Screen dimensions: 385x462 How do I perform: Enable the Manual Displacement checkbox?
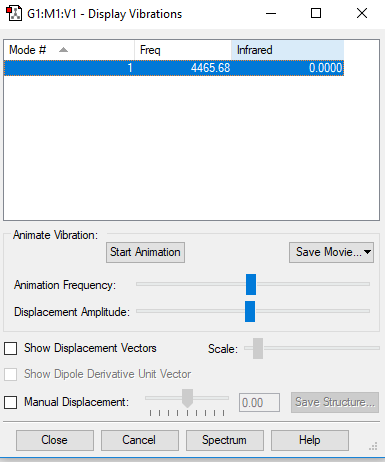11,402
